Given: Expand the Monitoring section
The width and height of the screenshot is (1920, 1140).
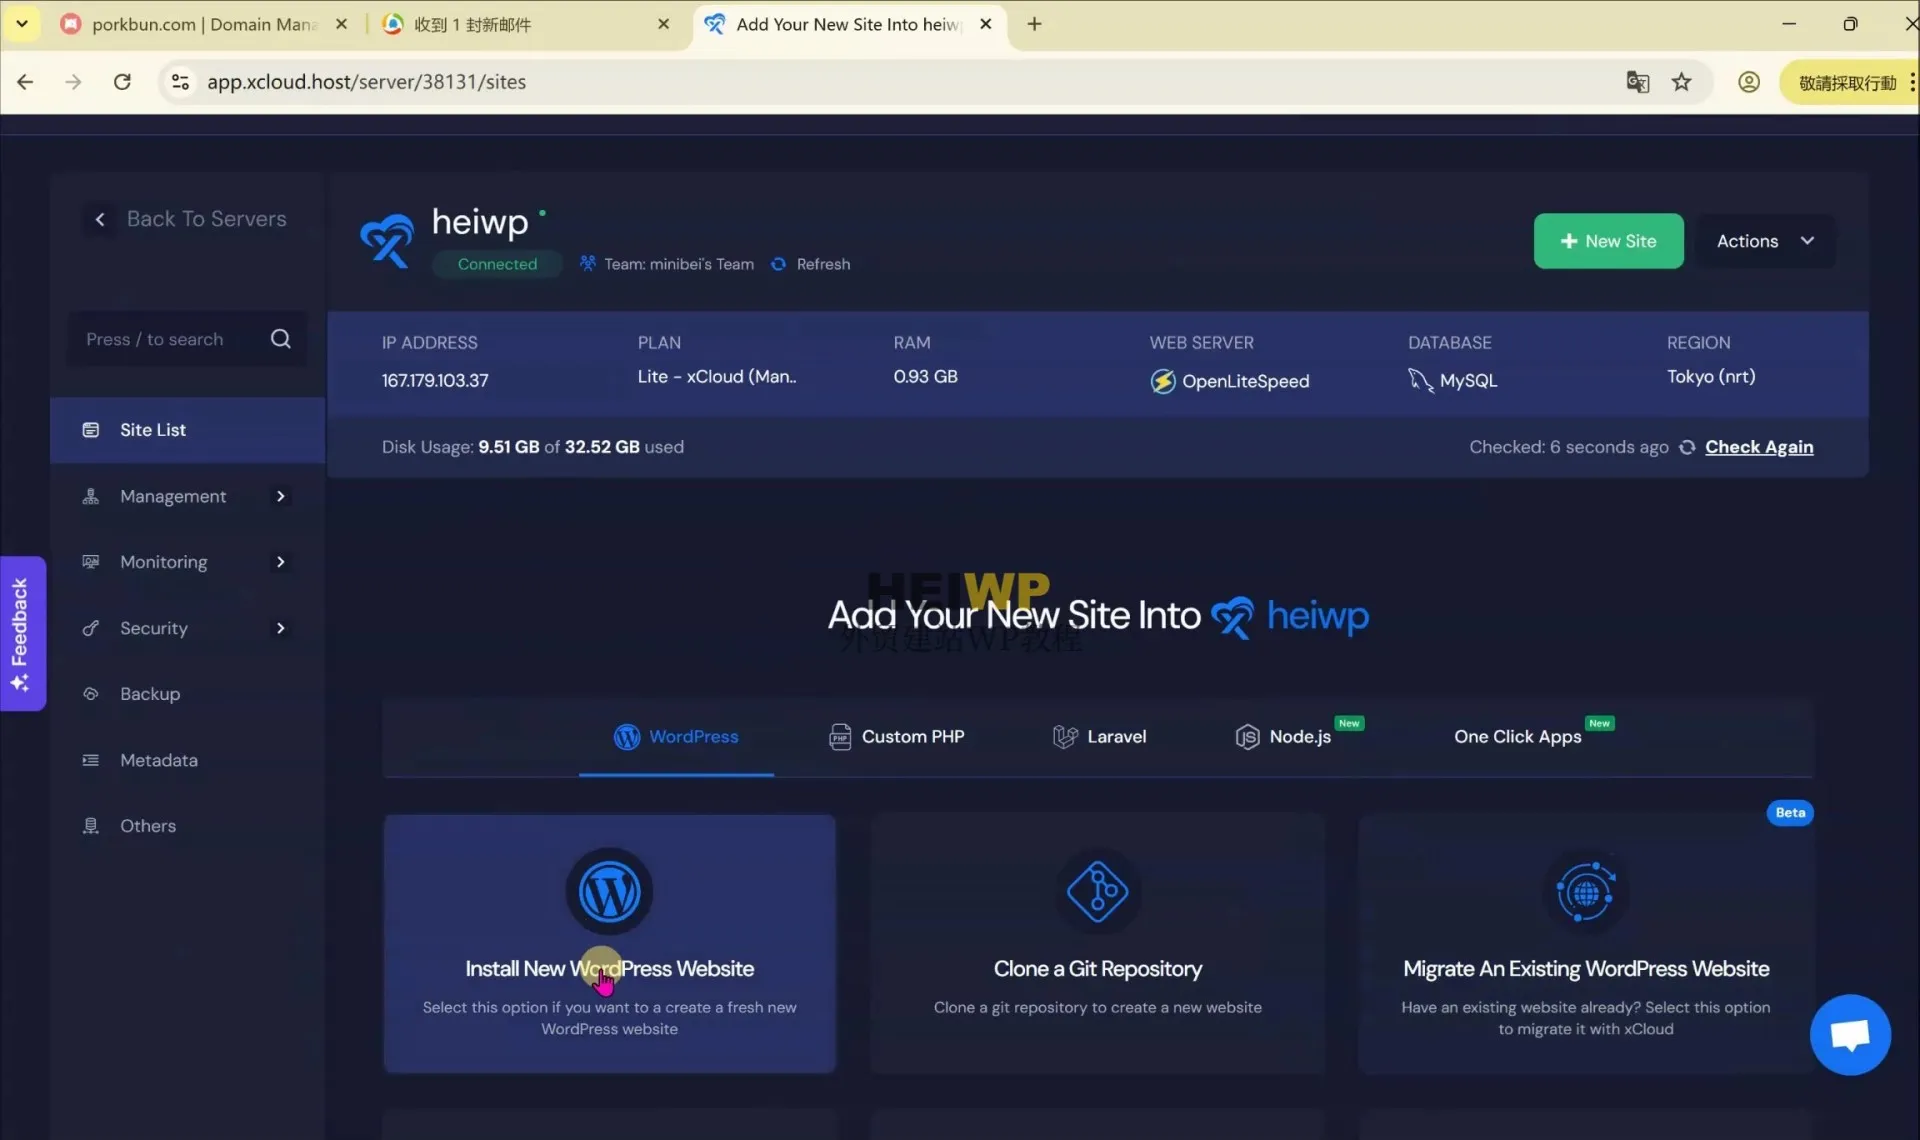Looking at the screenshot, I should 281,562.
